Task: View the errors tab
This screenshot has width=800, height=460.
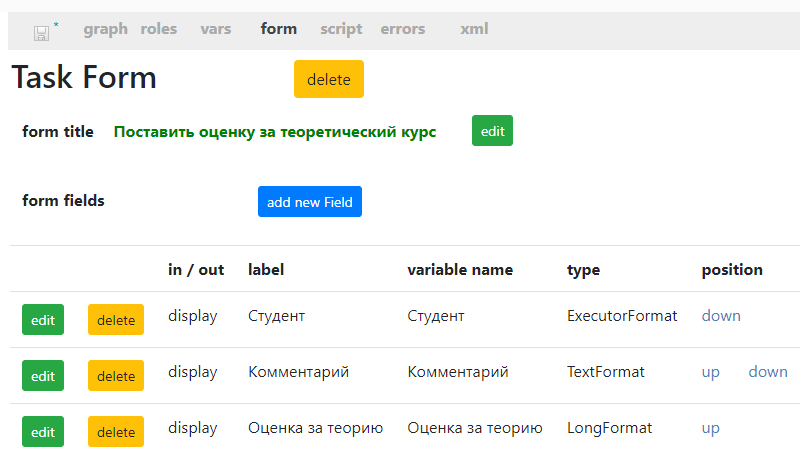Action: 403,29
